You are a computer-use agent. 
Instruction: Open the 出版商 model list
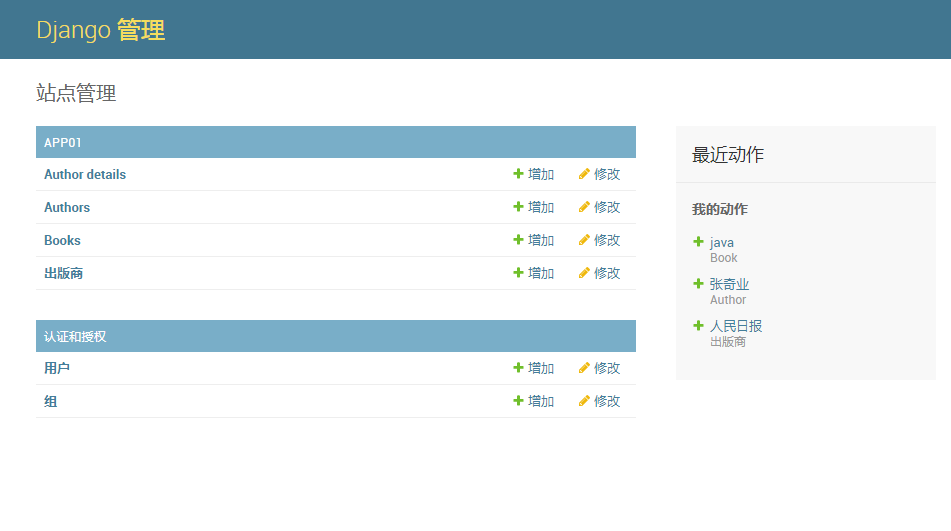click(63, 273)
